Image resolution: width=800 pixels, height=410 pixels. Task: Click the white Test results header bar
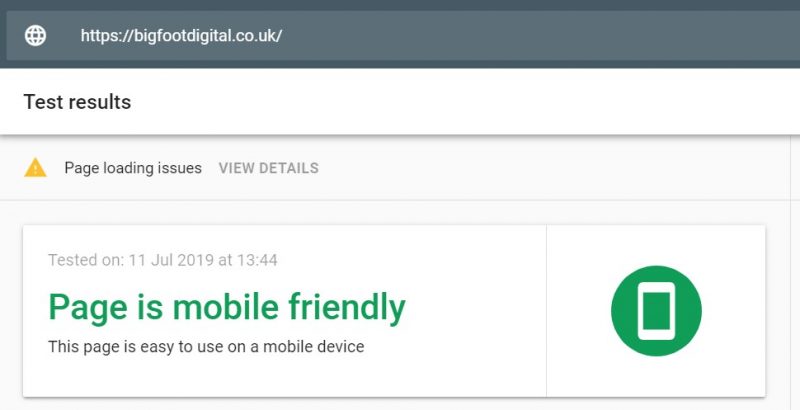400,102
